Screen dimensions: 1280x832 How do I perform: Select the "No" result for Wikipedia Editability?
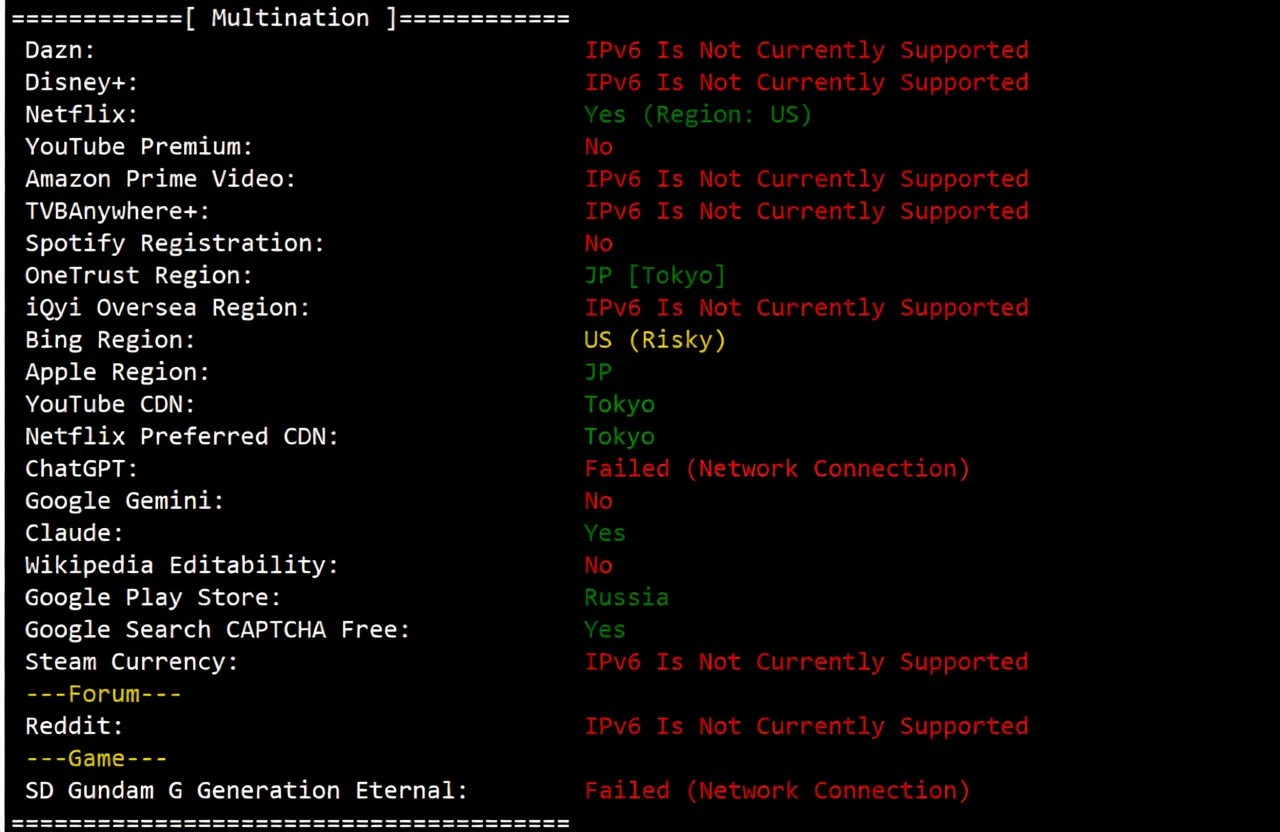[599, 565]
